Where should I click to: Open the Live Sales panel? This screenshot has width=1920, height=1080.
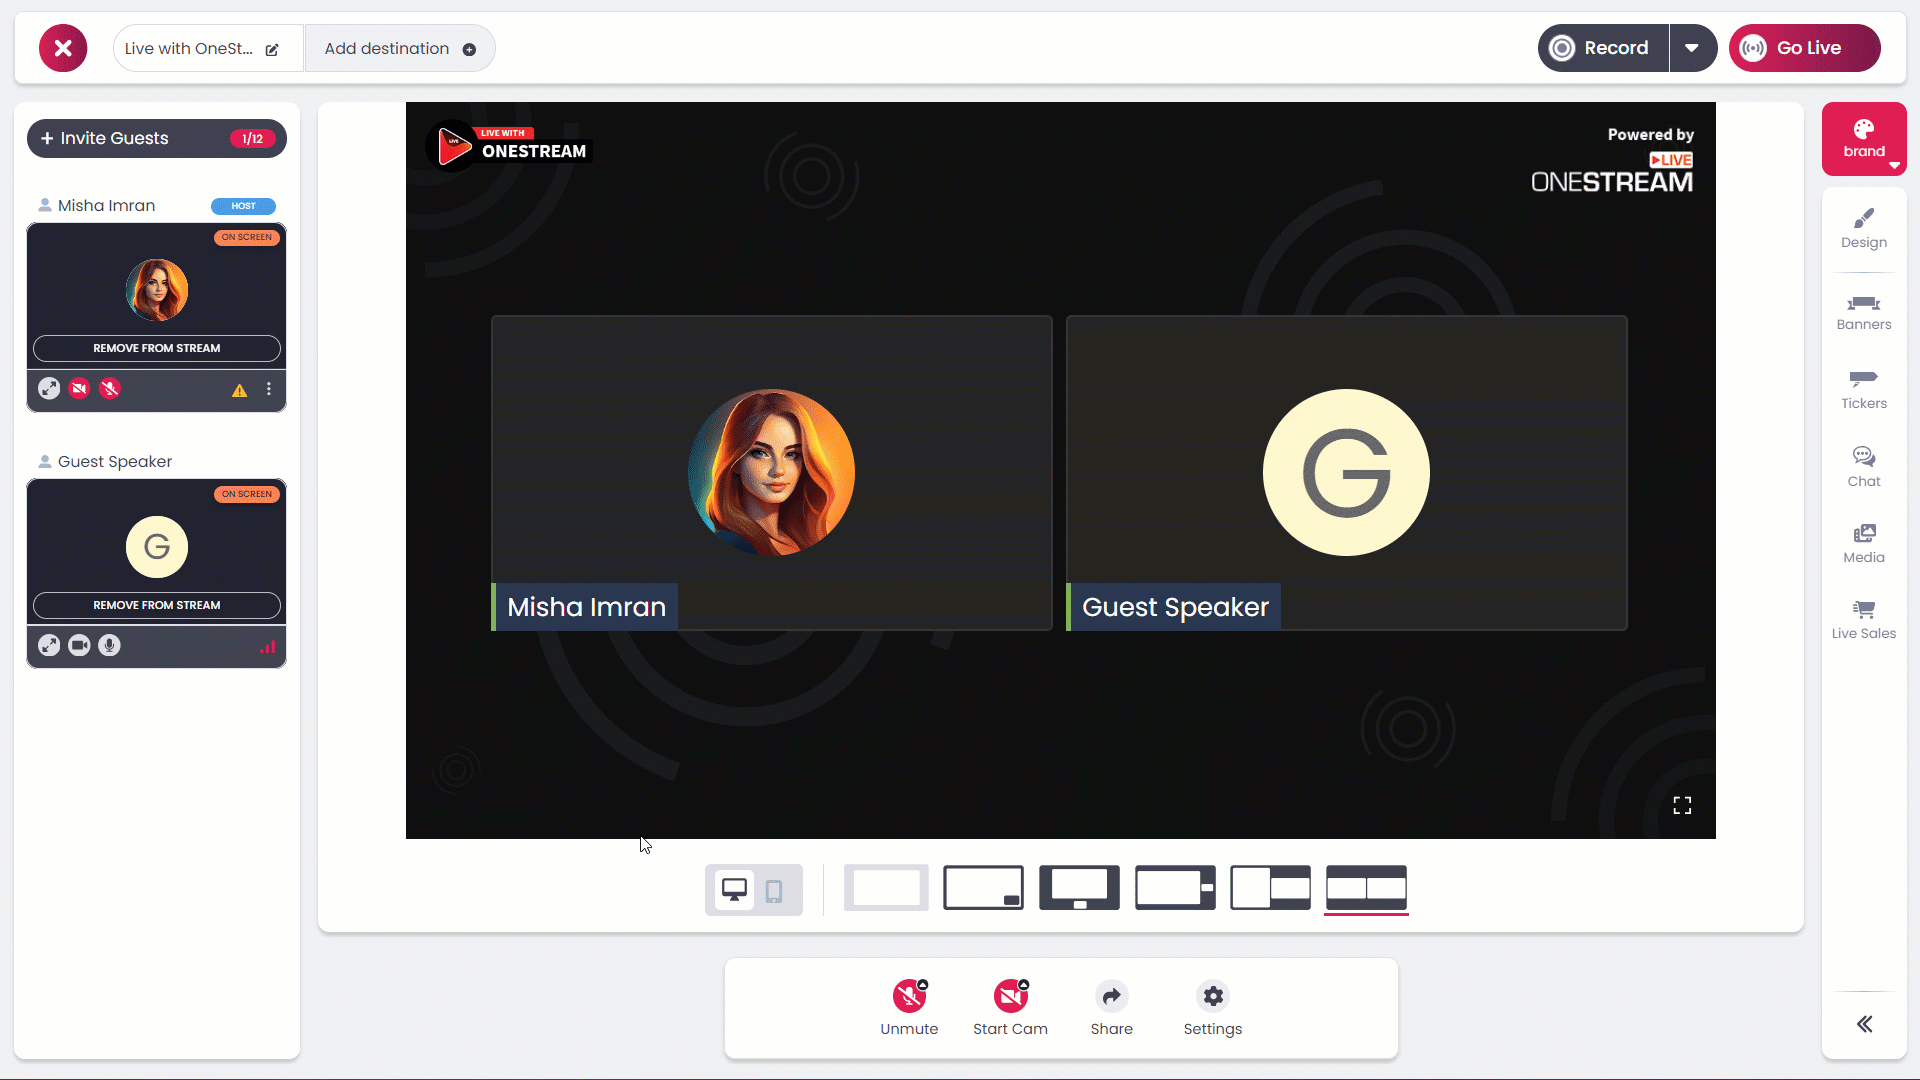(1863, 619)
